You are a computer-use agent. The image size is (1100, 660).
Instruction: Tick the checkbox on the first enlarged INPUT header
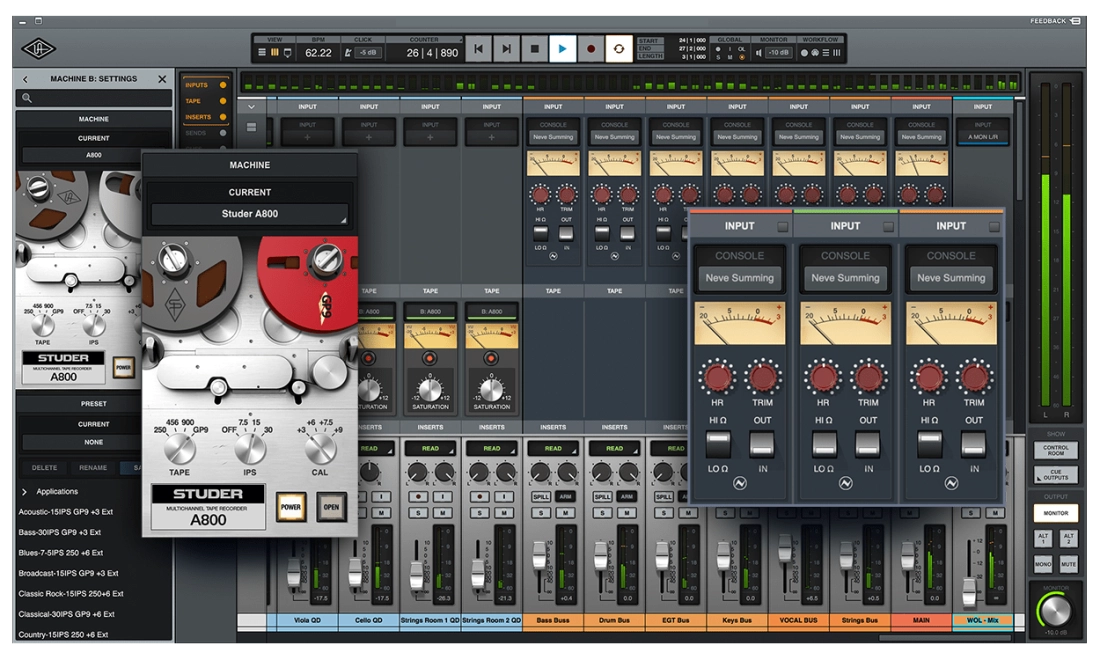(x=783, y=227)
